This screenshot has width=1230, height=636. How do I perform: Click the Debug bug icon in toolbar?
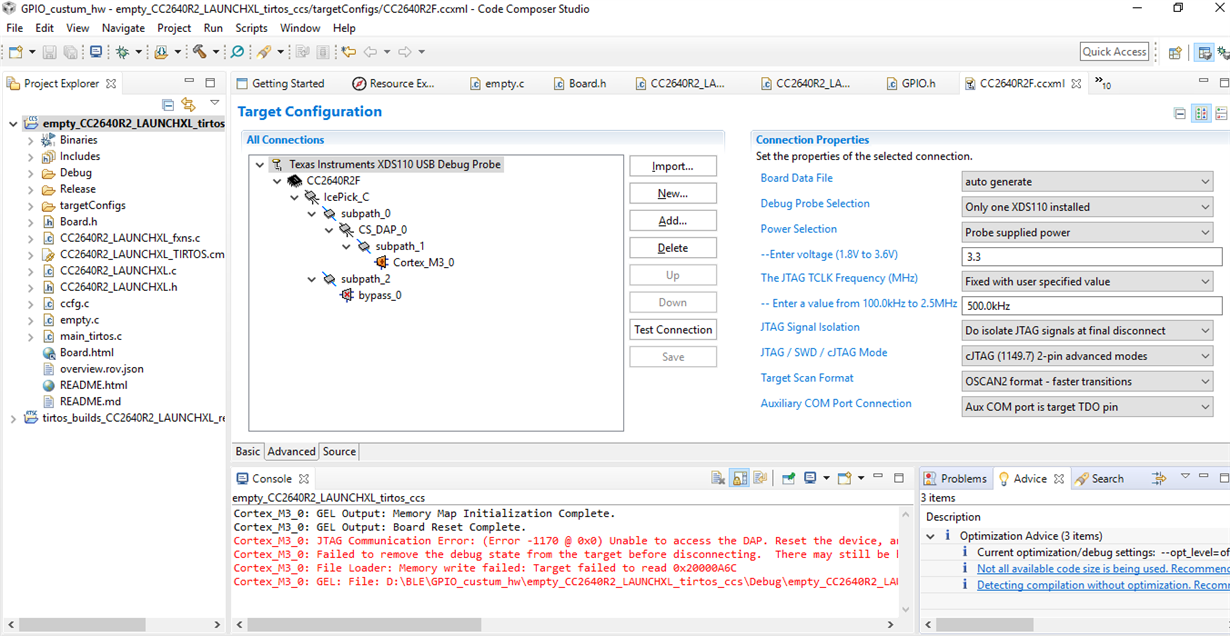click(x=122, y=52)
